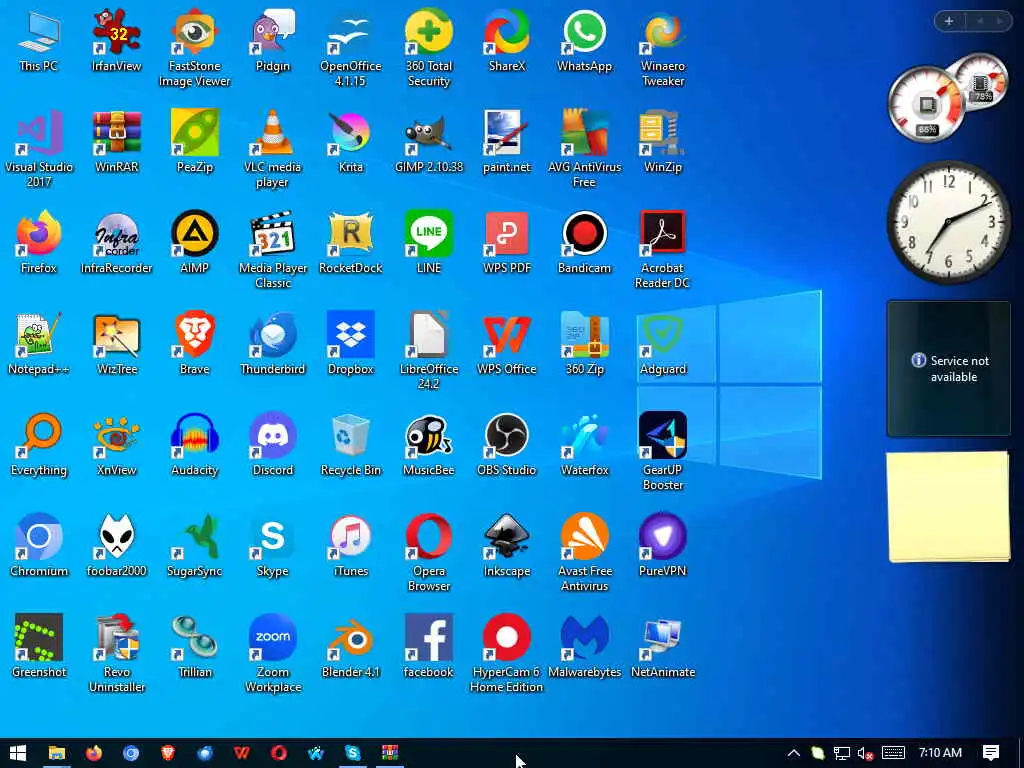
Task: Click the yellow sticky note gadget
Action: click(948, 506)
